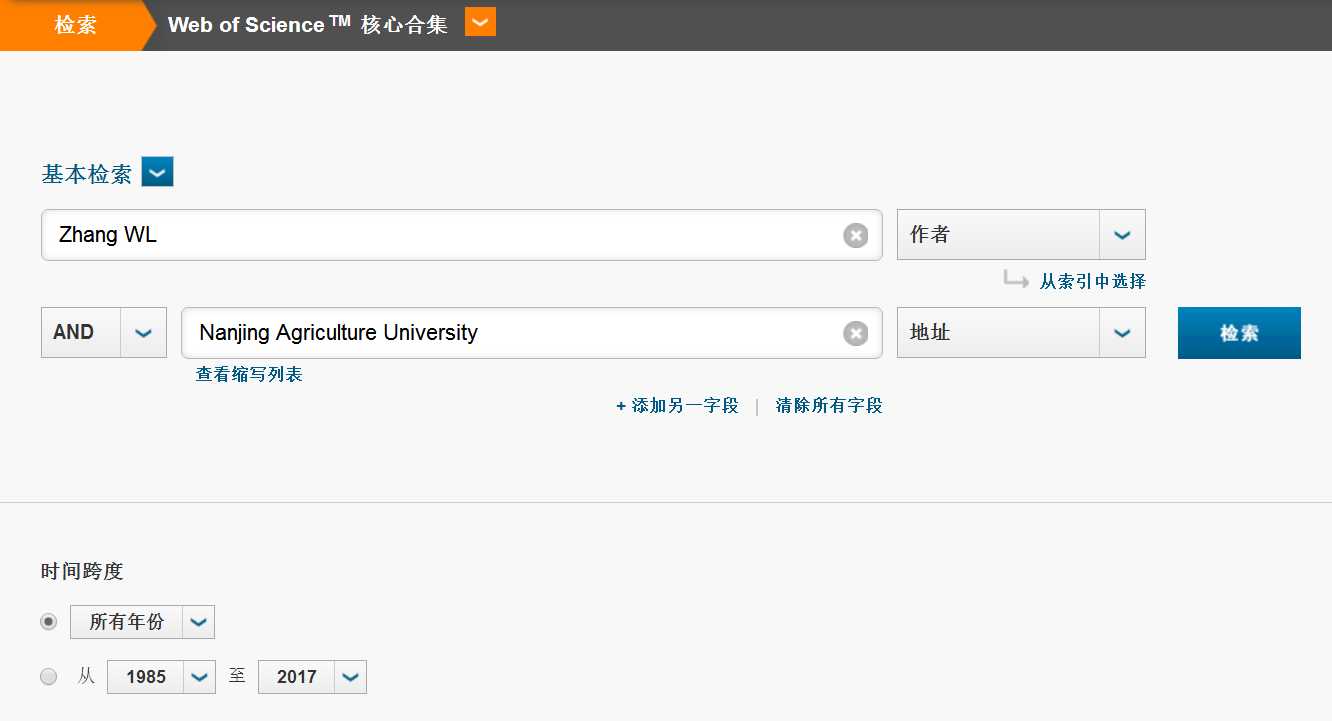1332x721 pixels.
Task: Open the 所有年份 dropdown
Action: [142, 622]
